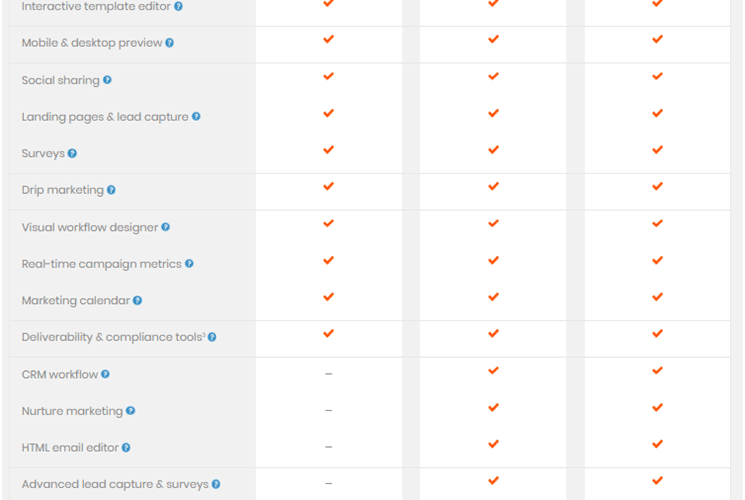Click the Marketing calendar info icon
Viewport: 745px width, 500px height.
137,300
